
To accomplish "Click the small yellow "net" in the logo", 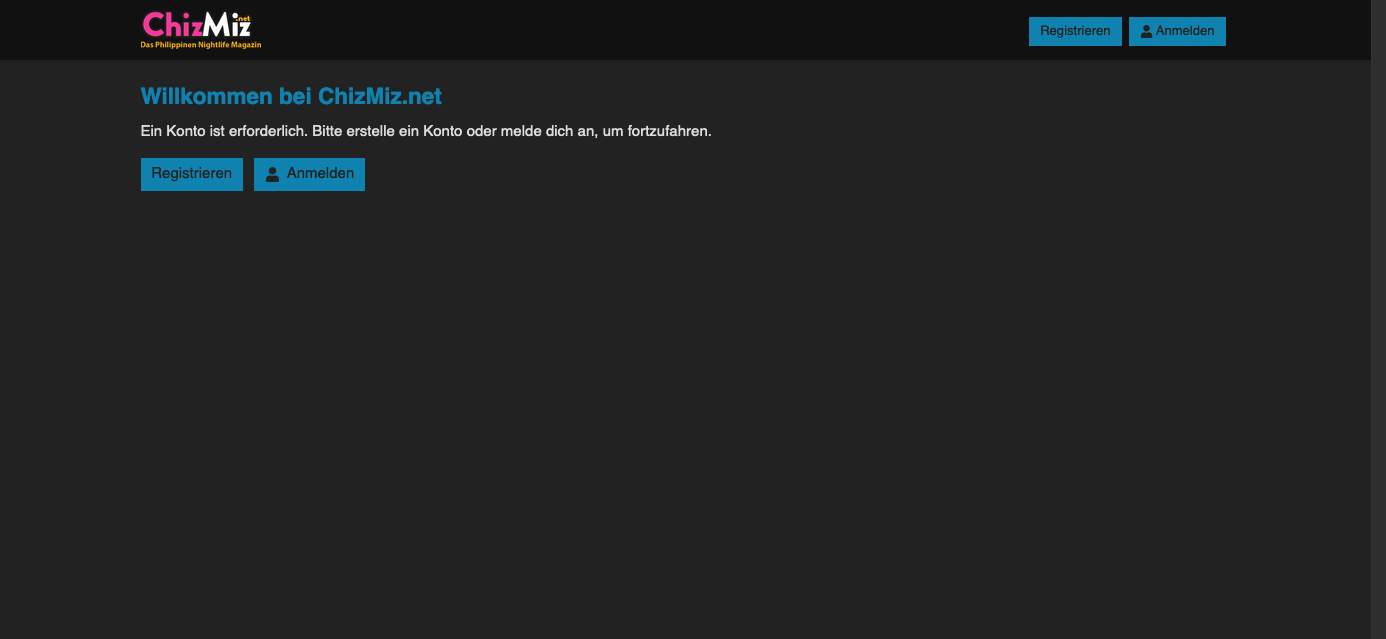I will 243,17.
